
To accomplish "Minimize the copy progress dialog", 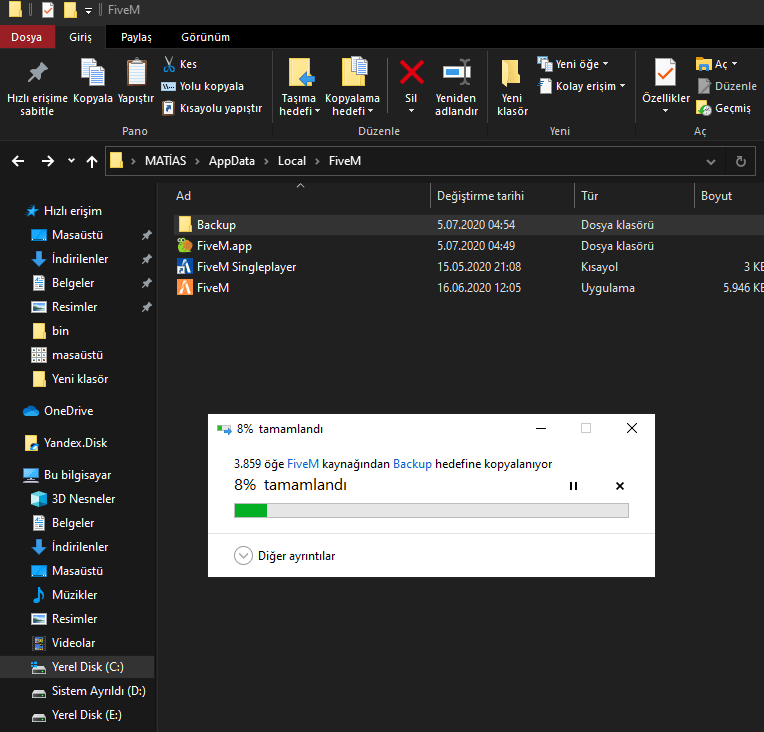I will click(541, 428).
